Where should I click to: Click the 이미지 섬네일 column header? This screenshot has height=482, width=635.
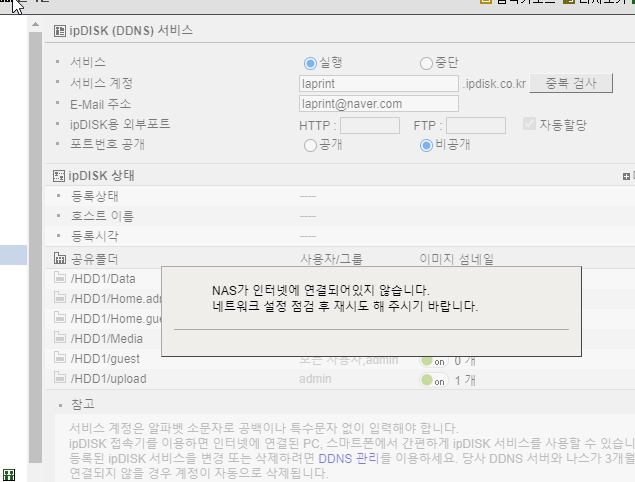[x=456, y=259]
